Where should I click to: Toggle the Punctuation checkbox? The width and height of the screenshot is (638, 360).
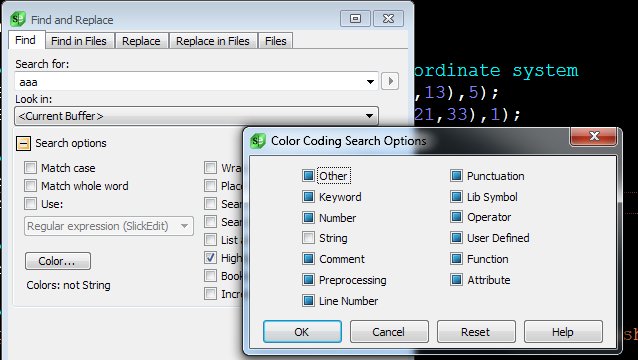tap(457, 176)
